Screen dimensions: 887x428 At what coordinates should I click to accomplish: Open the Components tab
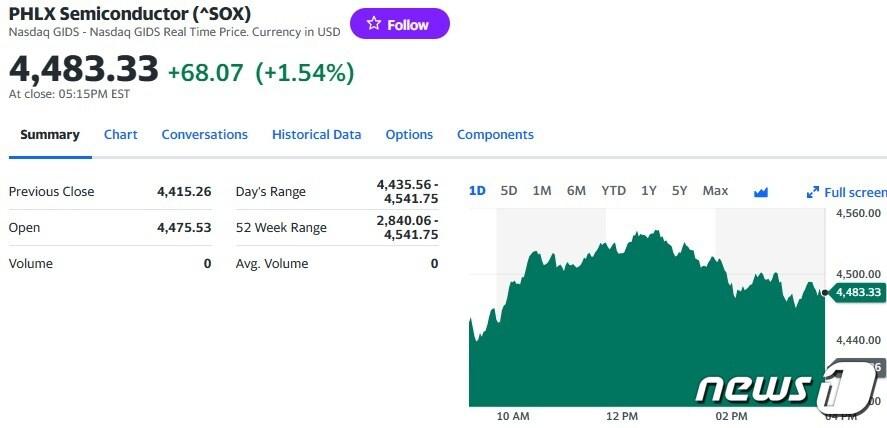[x=495, y=135]
